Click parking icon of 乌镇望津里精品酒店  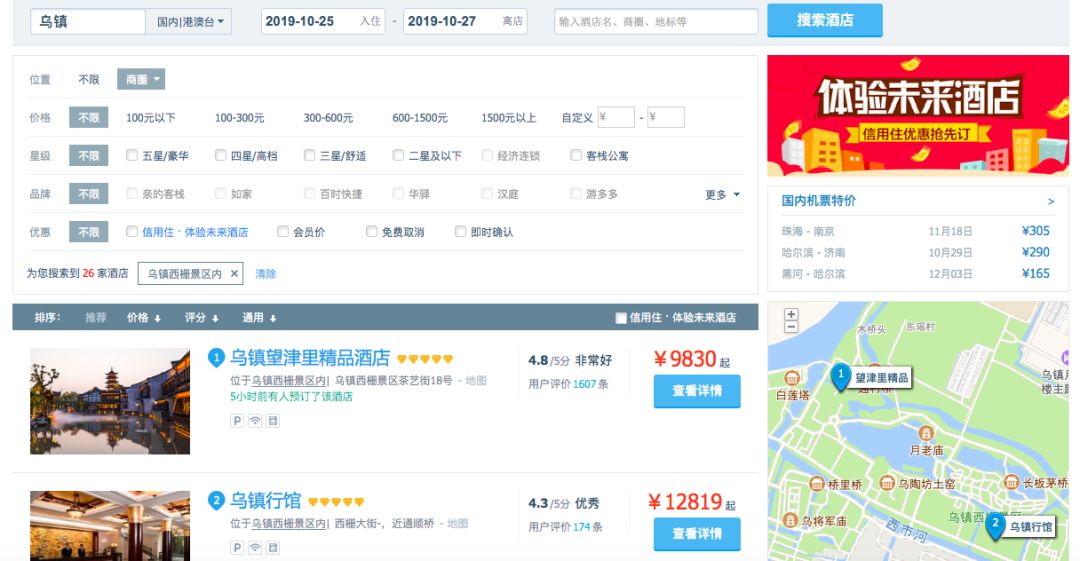(237, 420)
